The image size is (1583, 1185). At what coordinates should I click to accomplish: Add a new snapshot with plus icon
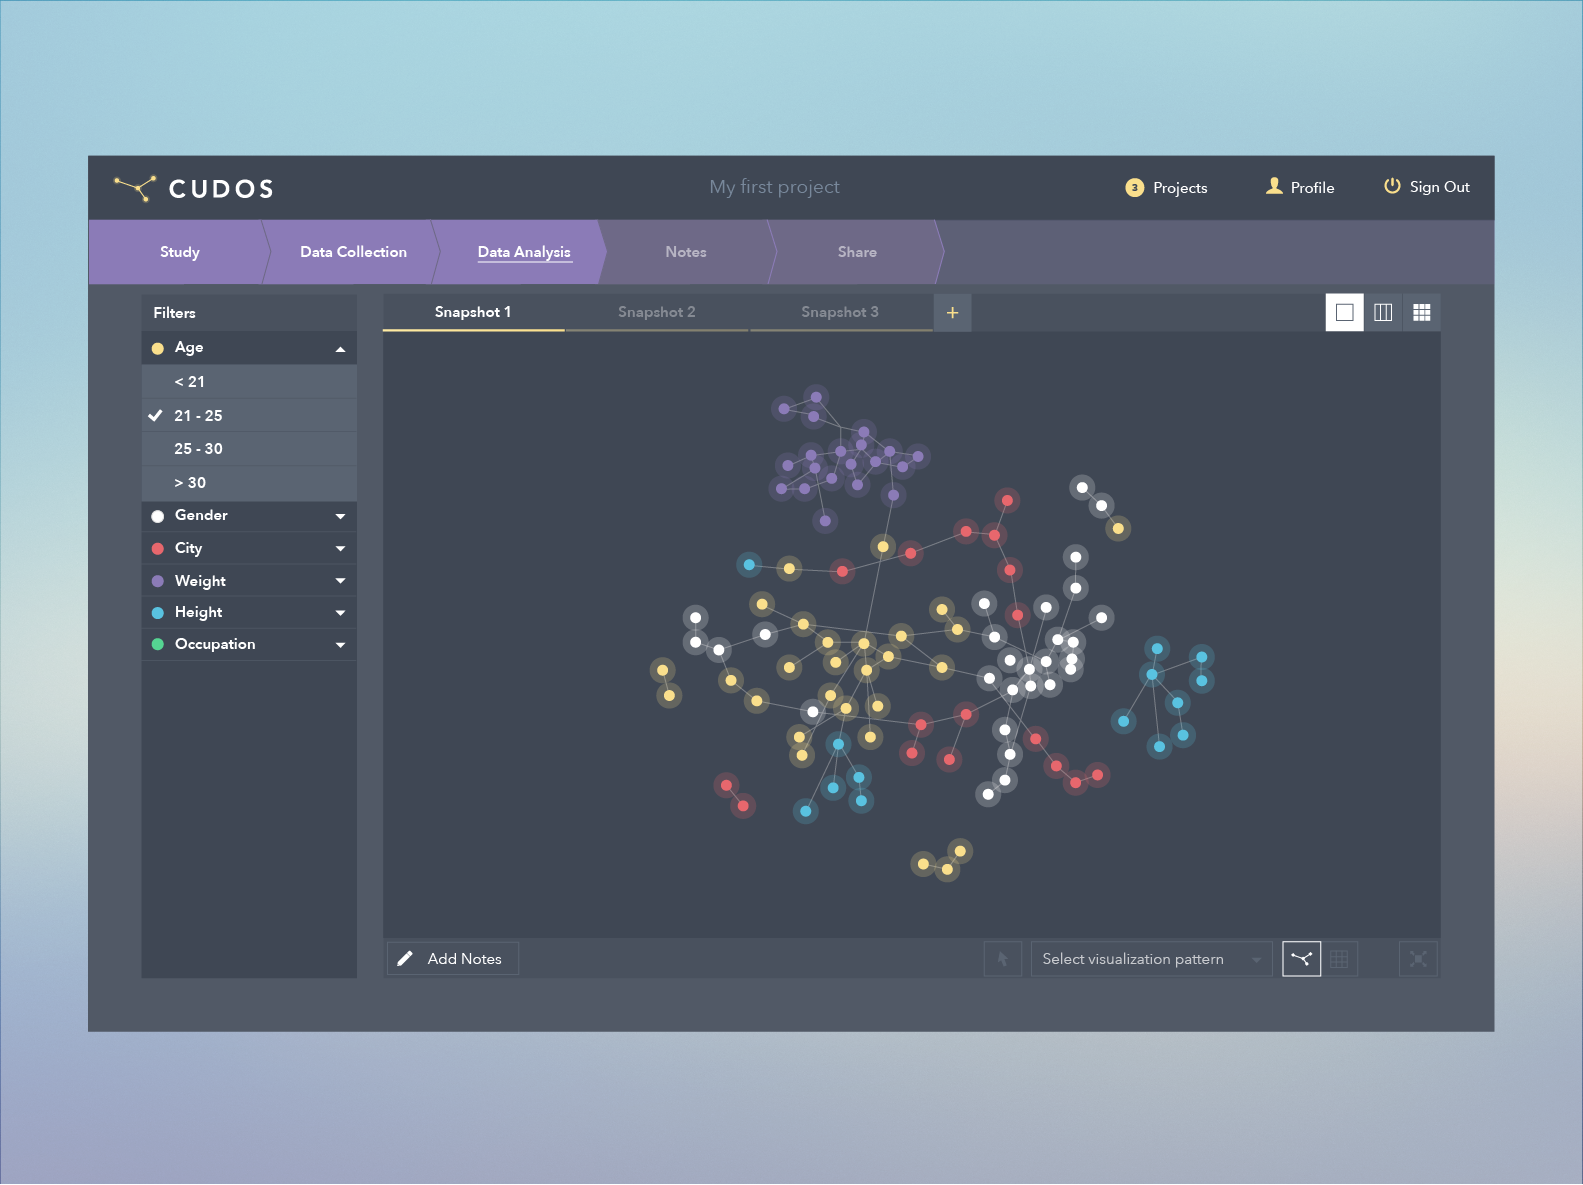coord(953,312)
